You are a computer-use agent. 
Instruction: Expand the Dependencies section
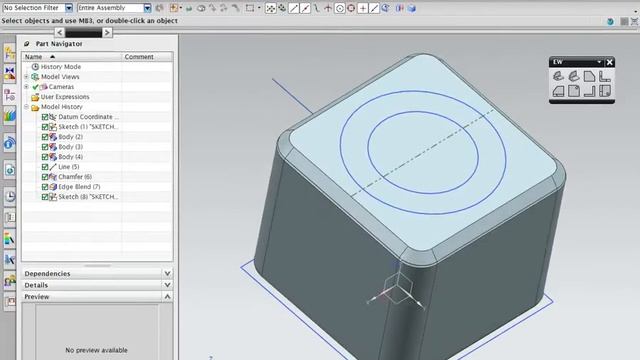(167, 273)
